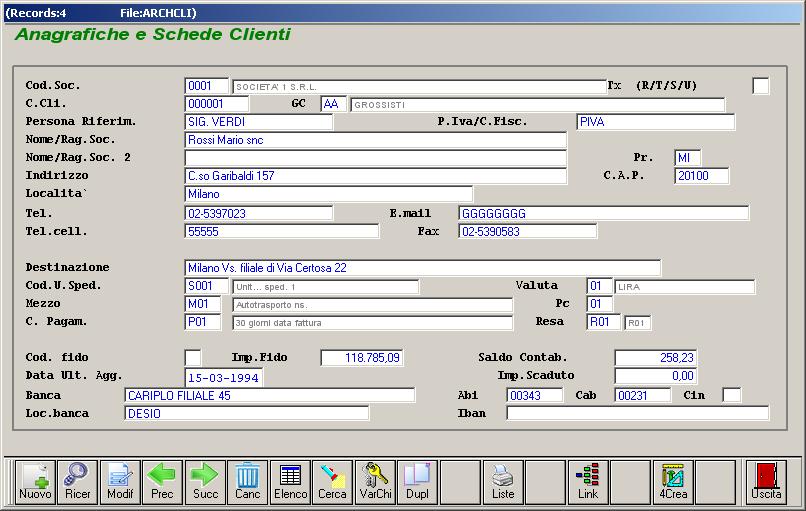Click the C. Pagam. field P01
The image size is (806, 511).
(x=203, y=322)
